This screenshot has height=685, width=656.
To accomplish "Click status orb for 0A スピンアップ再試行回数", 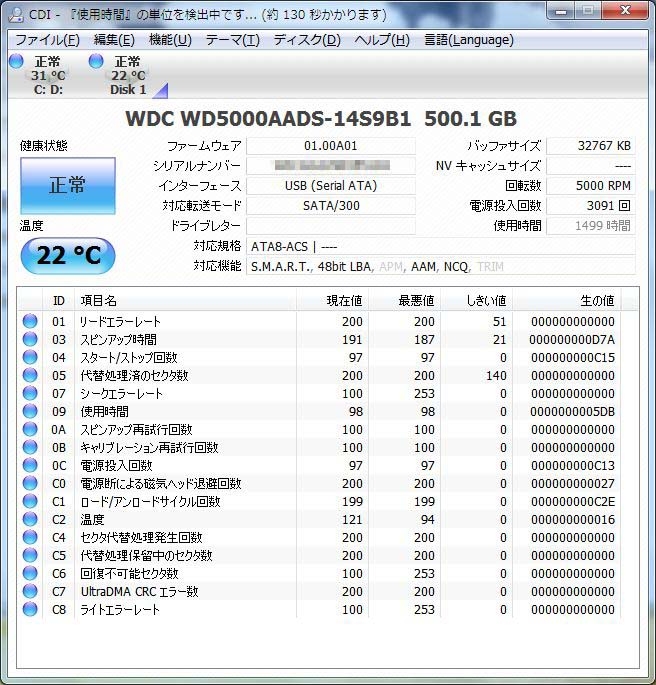I will pos(30,429).
